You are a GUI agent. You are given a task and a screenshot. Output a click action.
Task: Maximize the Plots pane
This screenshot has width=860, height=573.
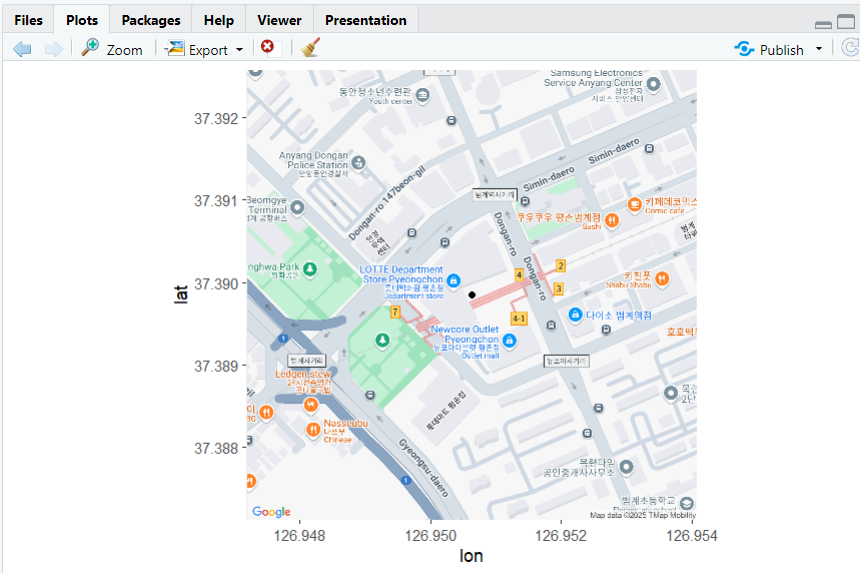(x=846, y=22)
